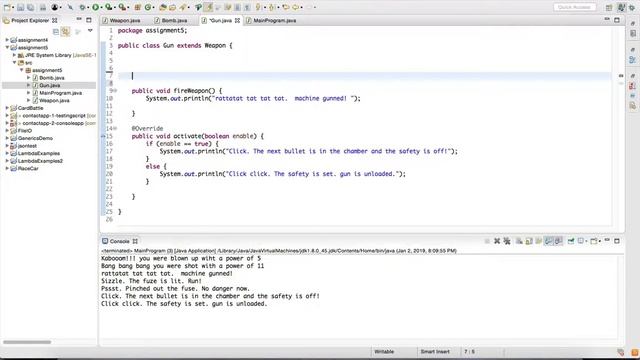Screen dimensions: 640x360
Task: Click Project Explorer horizontal scrollbar
Action: [27, 342]
